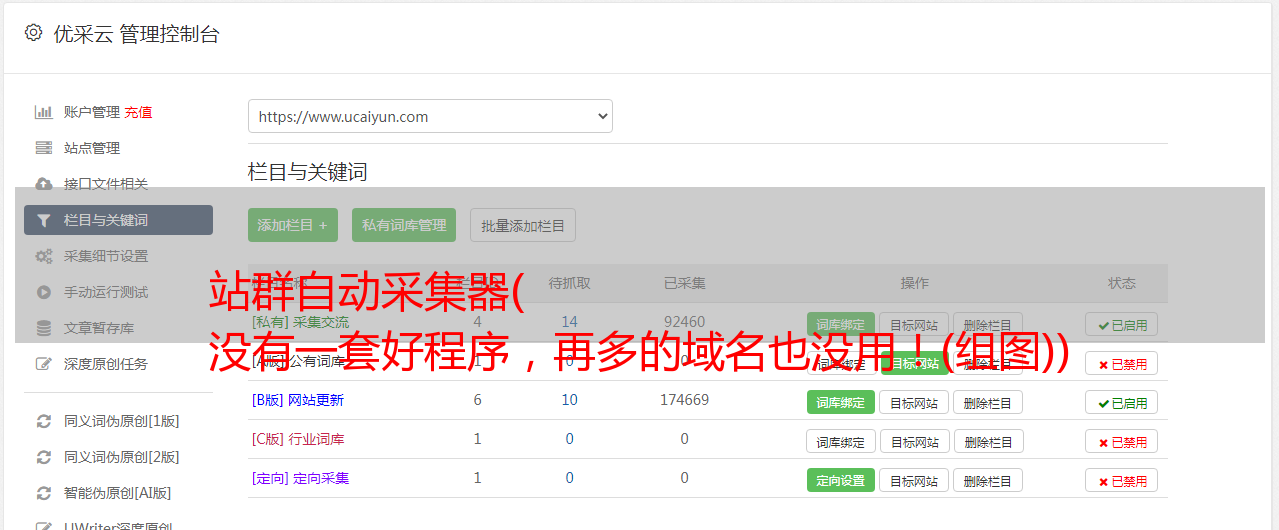Click 删除栏目 in the 网站更新 row
The width and height of the screenshot is (1279, 530).
988,402
